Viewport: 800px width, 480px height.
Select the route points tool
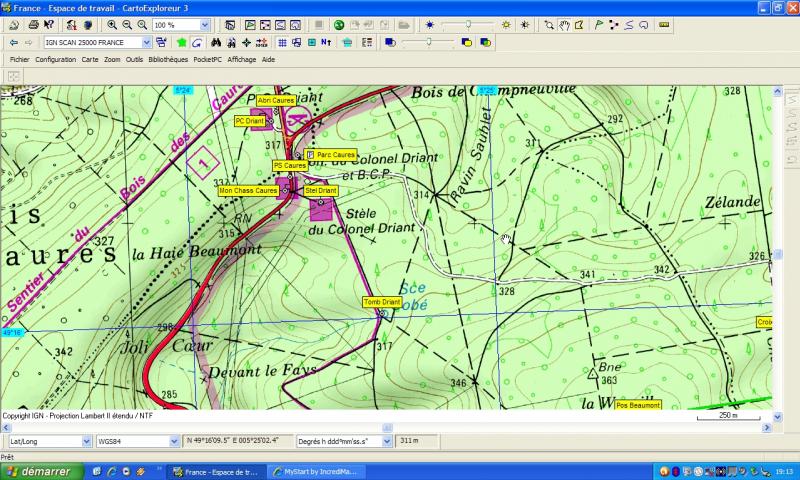pyautogui.click(x=614, y=24)
